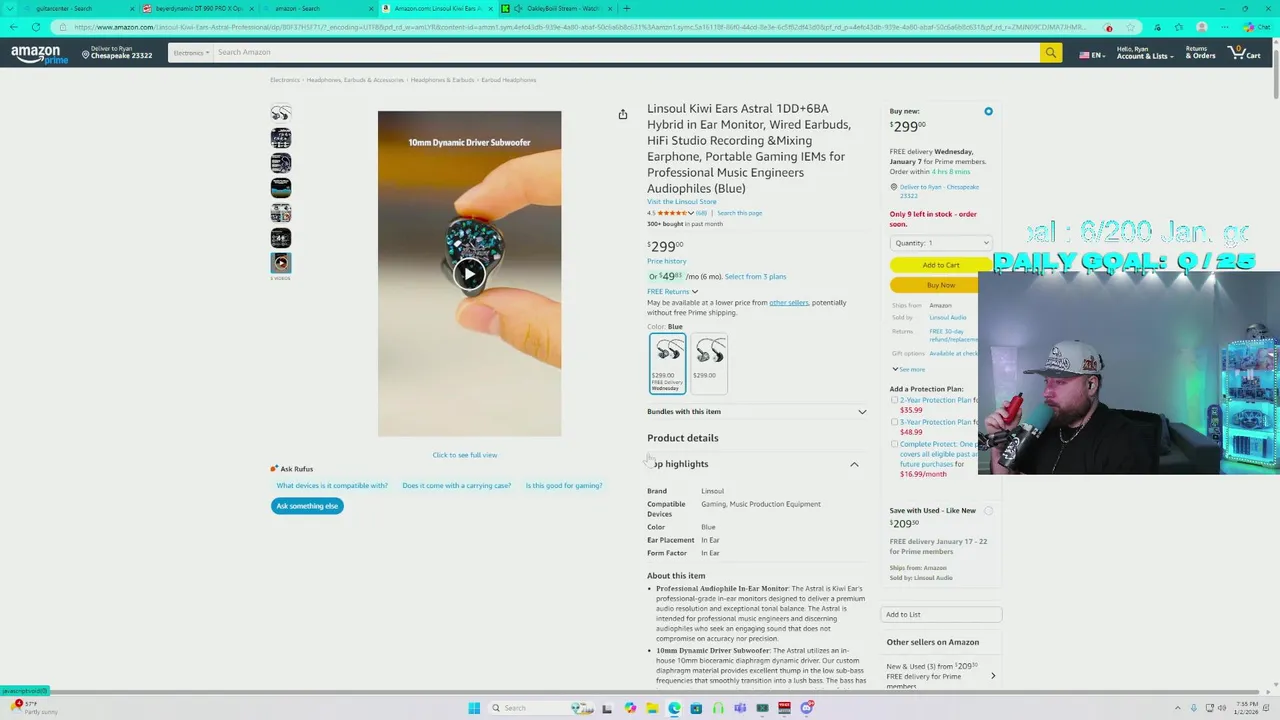Open the shopping cart icon
Screen dimensions: 1280x720
(1245, 52)
